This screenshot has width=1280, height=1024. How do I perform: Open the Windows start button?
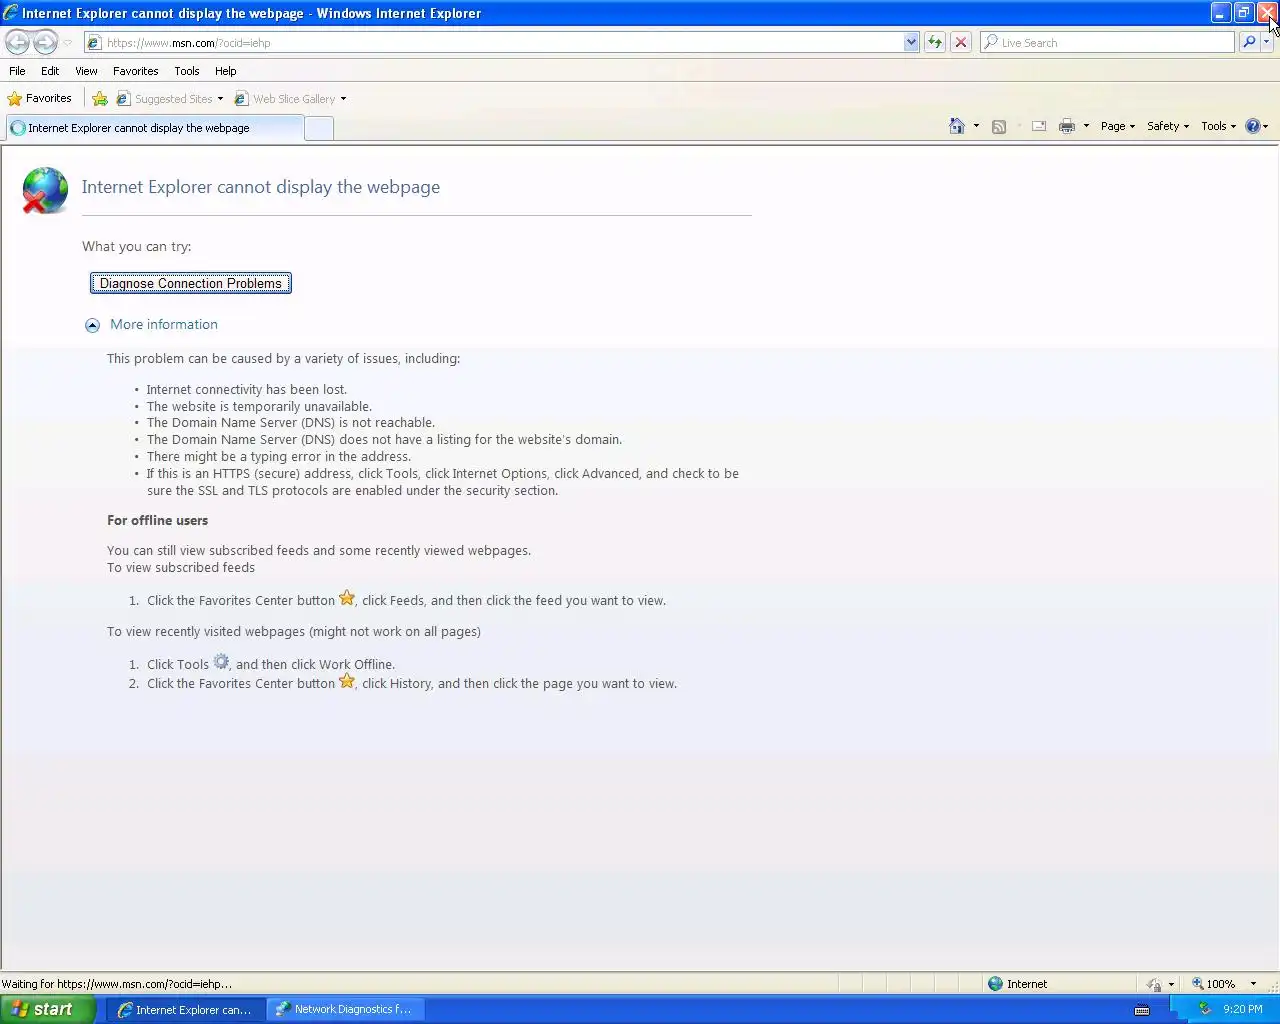(x=47, y=1009)
